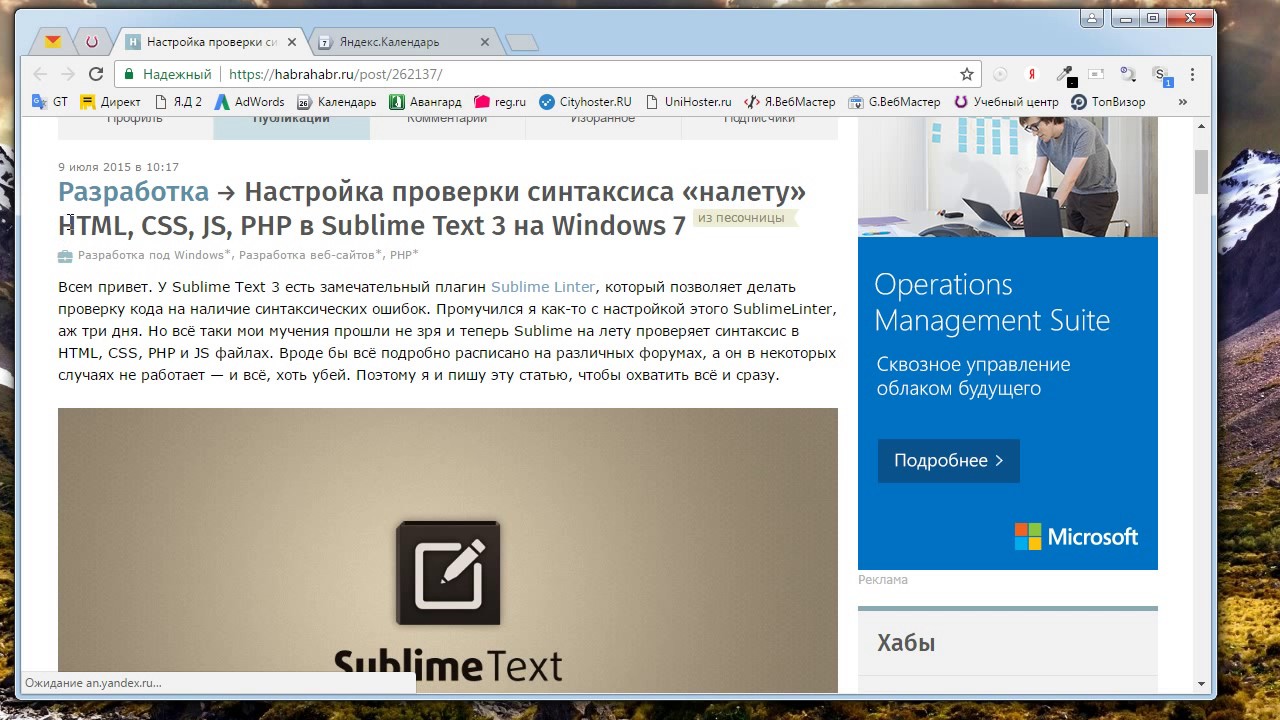The width and height of the screenshot is (1280, 720).
Task: Switch to the pinned Opera tab
Action: point(92,42)
